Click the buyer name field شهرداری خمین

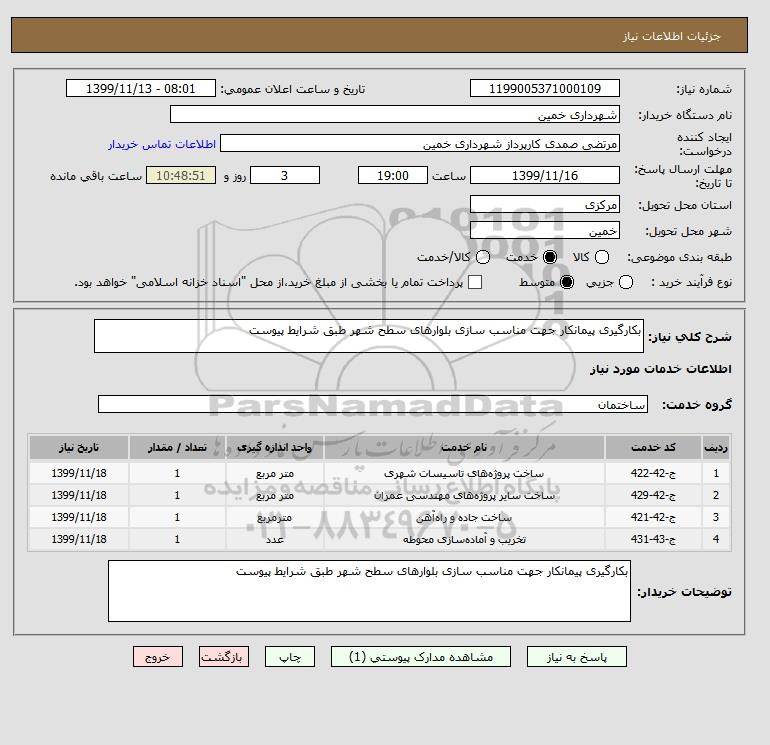pyautogui.click(x=395, y=114)
